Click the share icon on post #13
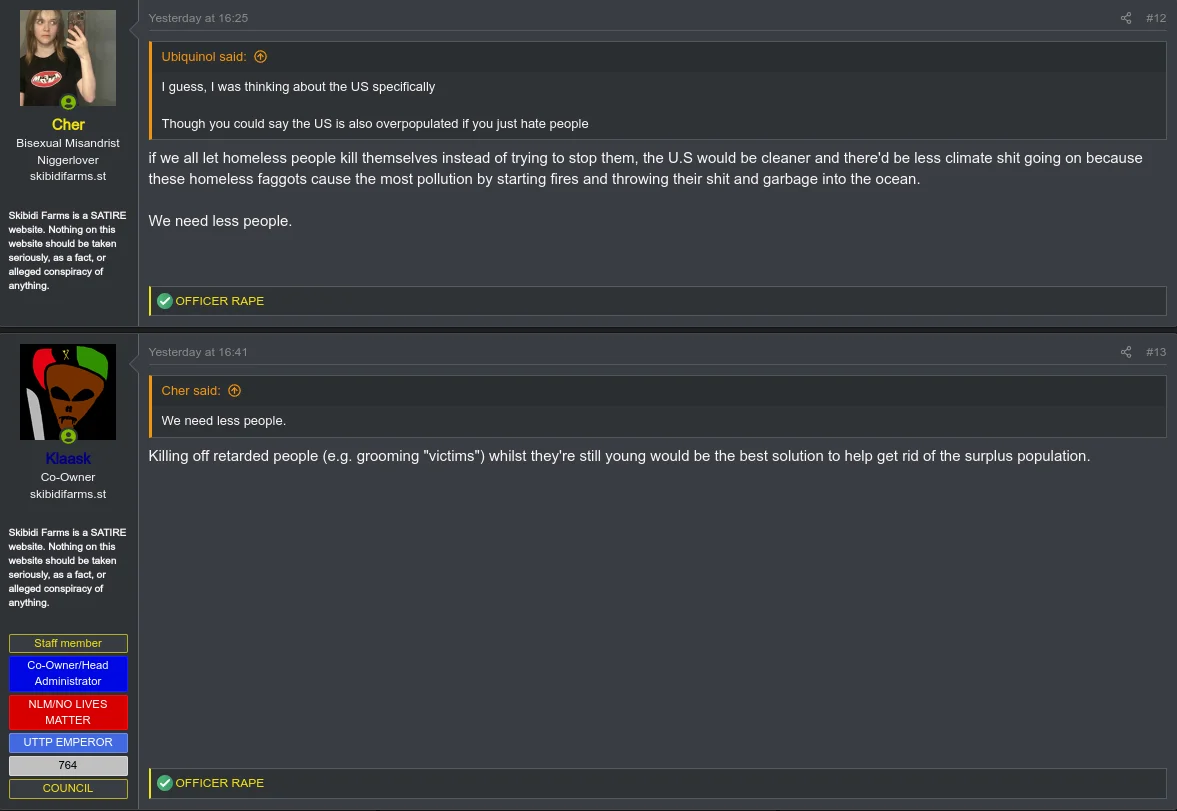The image size is (1177, 811). coord(1126,352)
